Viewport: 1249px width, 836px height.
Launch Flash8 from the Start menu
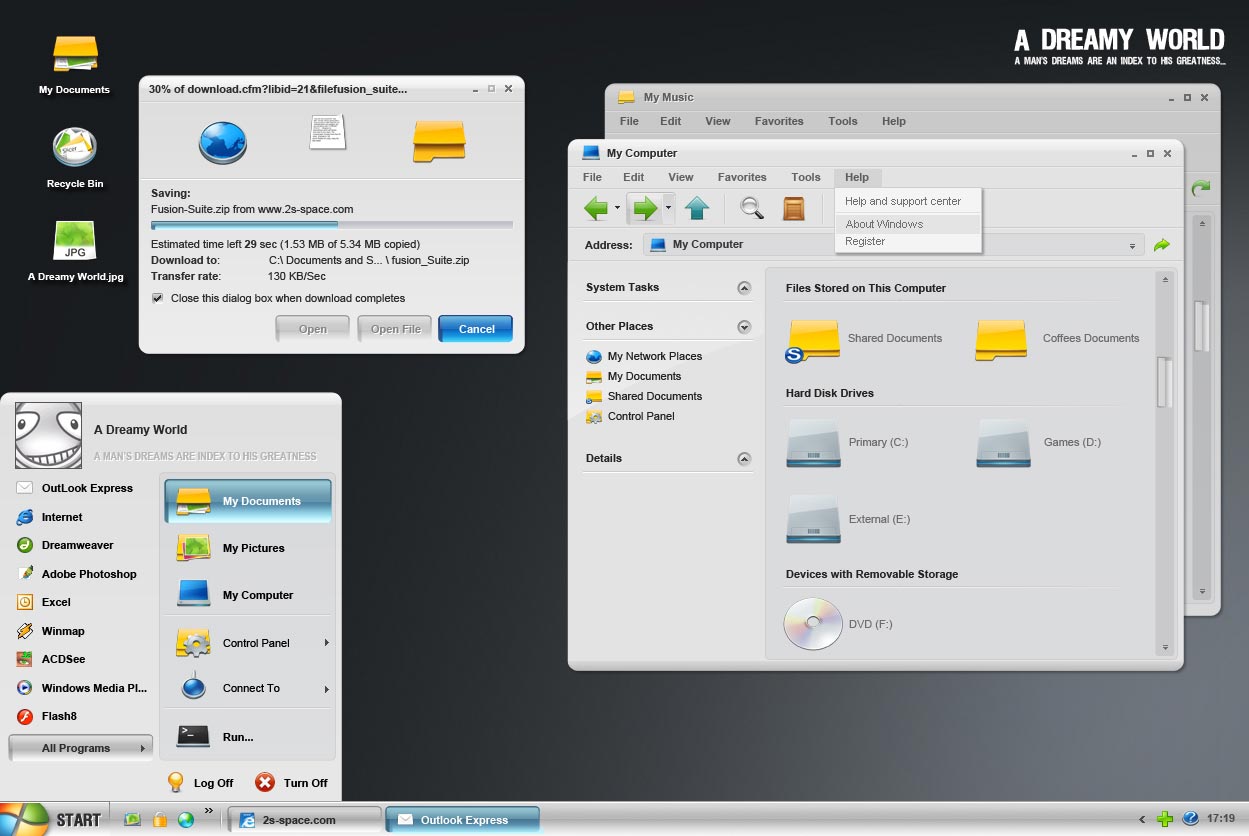[46, 716]
